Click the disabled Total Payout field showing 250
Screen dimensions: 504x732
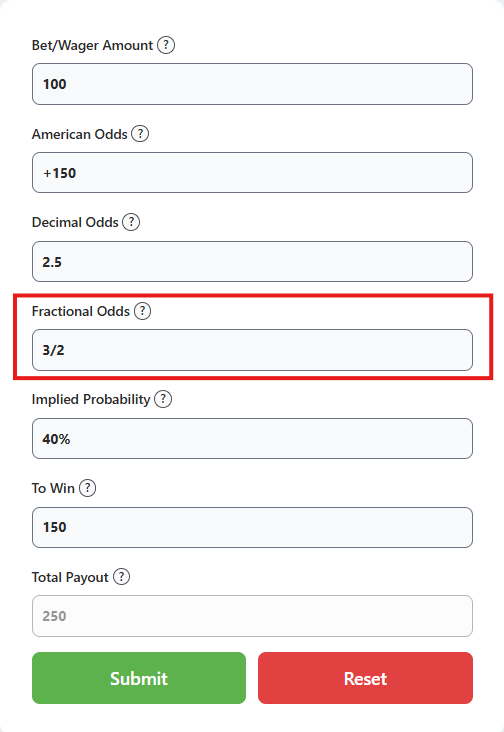[252, 616]
